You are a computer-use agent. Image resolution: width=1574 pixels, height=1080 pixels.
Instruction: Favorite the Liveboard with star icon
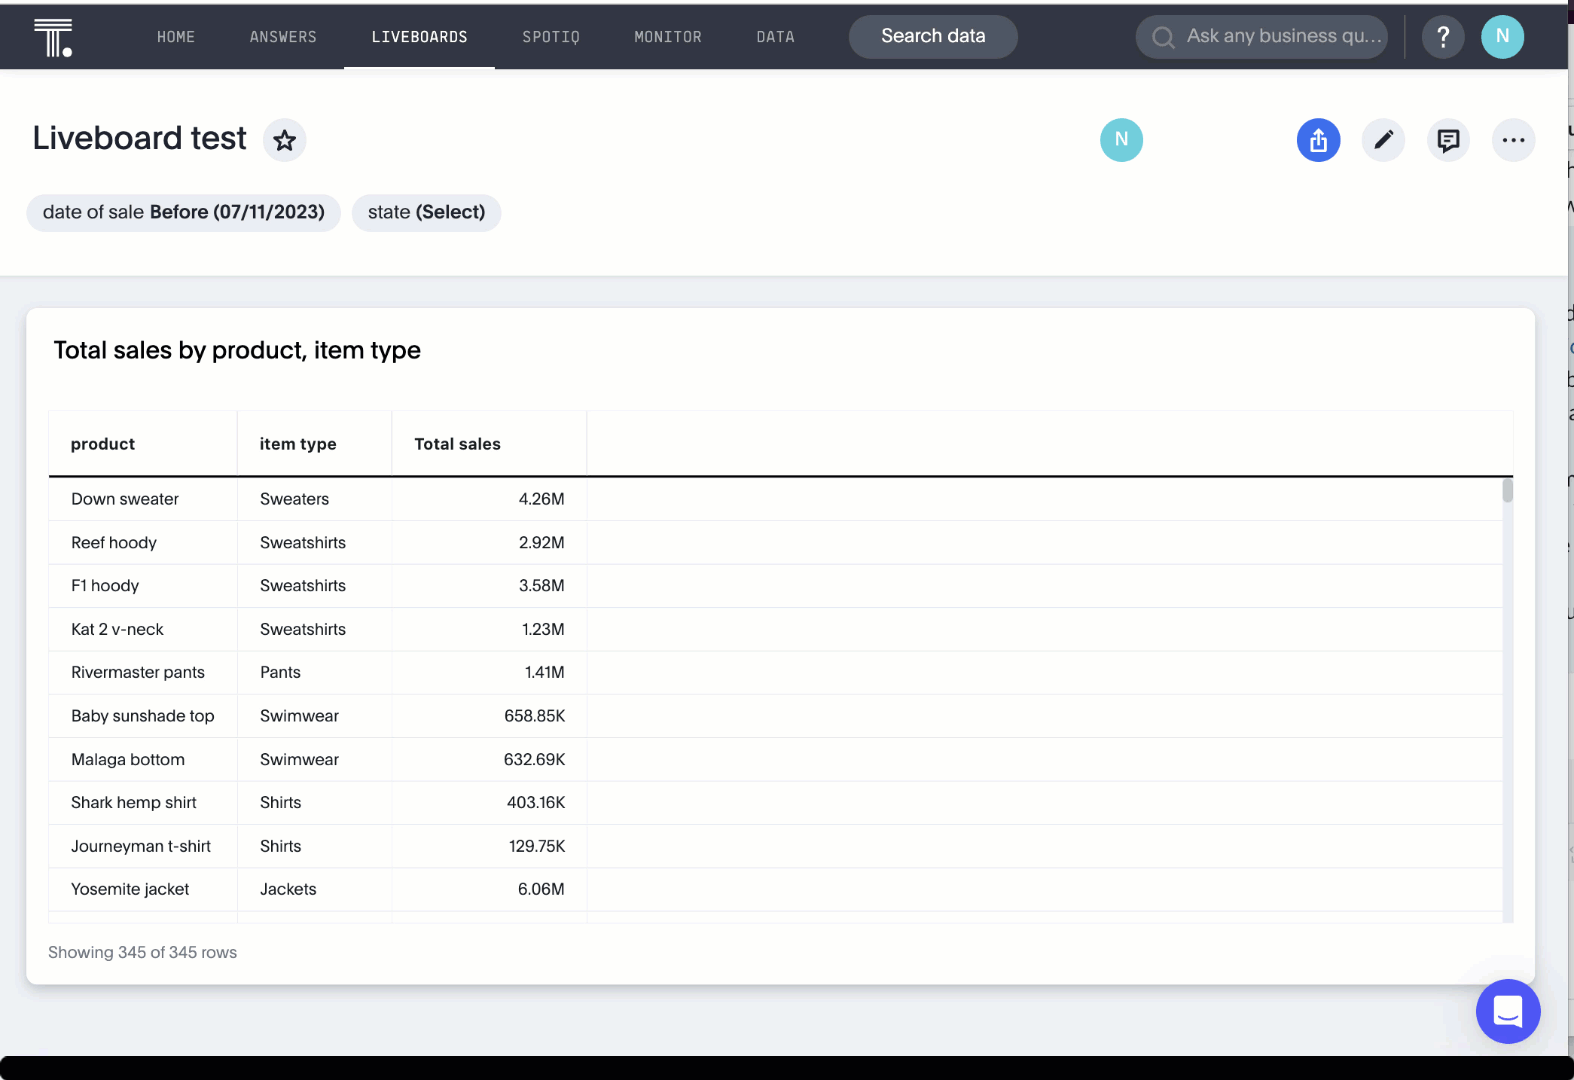pos(285,140)
